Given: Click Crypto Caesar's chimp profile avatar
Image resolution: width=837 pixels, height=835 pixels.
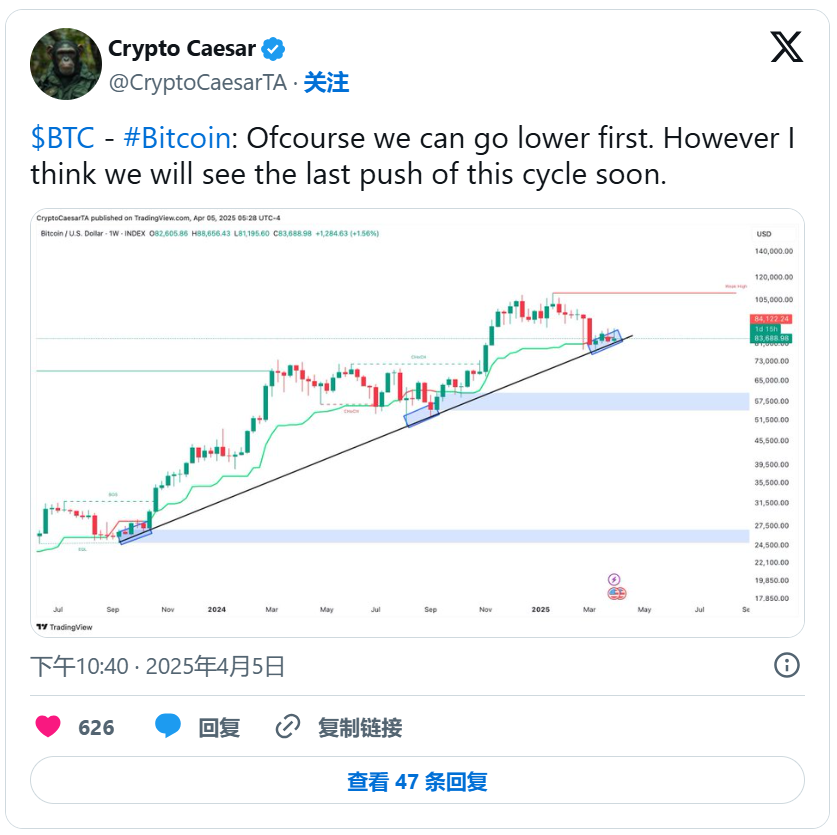Looking at the screenshot, I should (66, 64).
